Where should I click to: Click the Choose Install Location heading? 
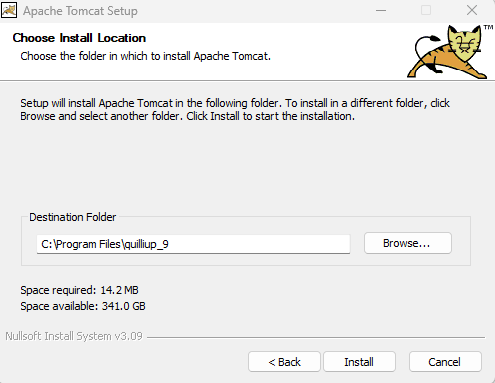point(79,38)
